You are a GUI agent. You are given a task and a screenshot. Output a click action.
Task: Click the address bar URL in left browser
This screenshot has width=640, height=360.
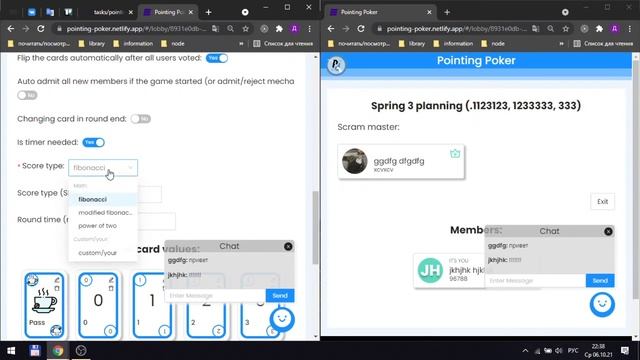(137, 29)
